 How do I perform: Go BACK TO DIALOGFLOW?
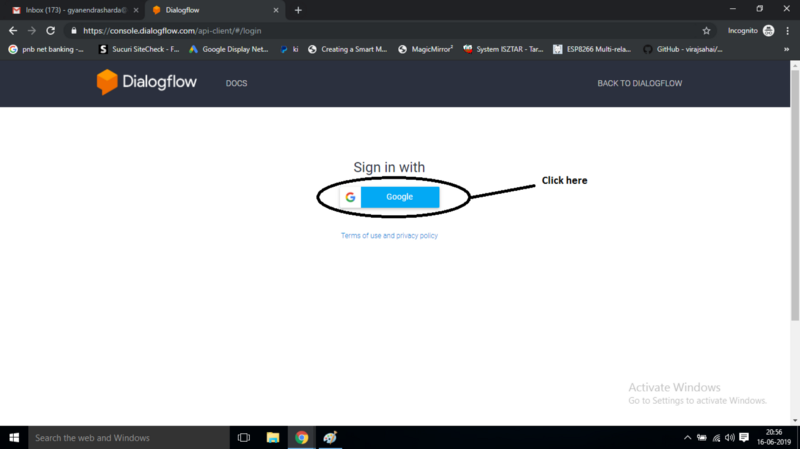coord(639,83)
